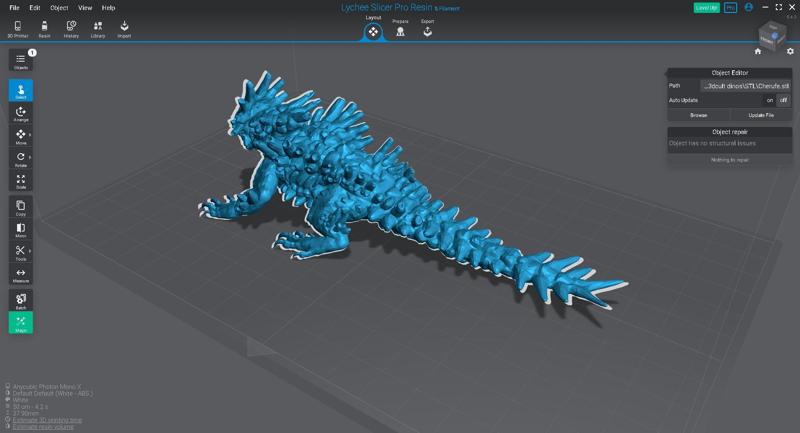Click the object Path field
Screen dimensions: 800x433
[x=746, y=86]
